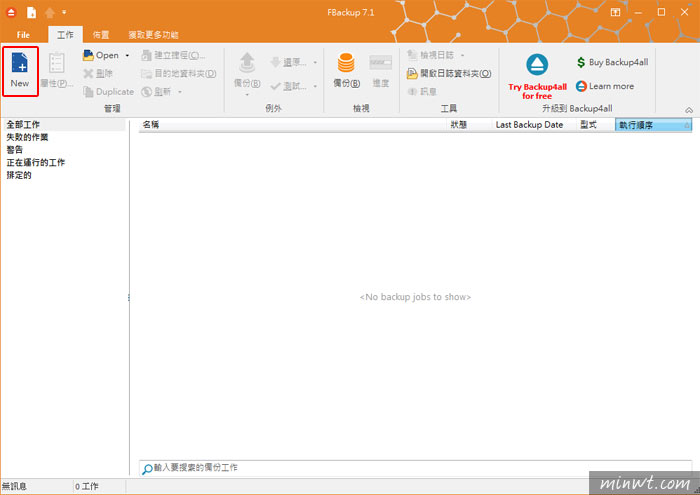The height and width of the screenshot is (495, 700).
Task: Sort by the 狀態 column header
Action: (x=469, y=125)
